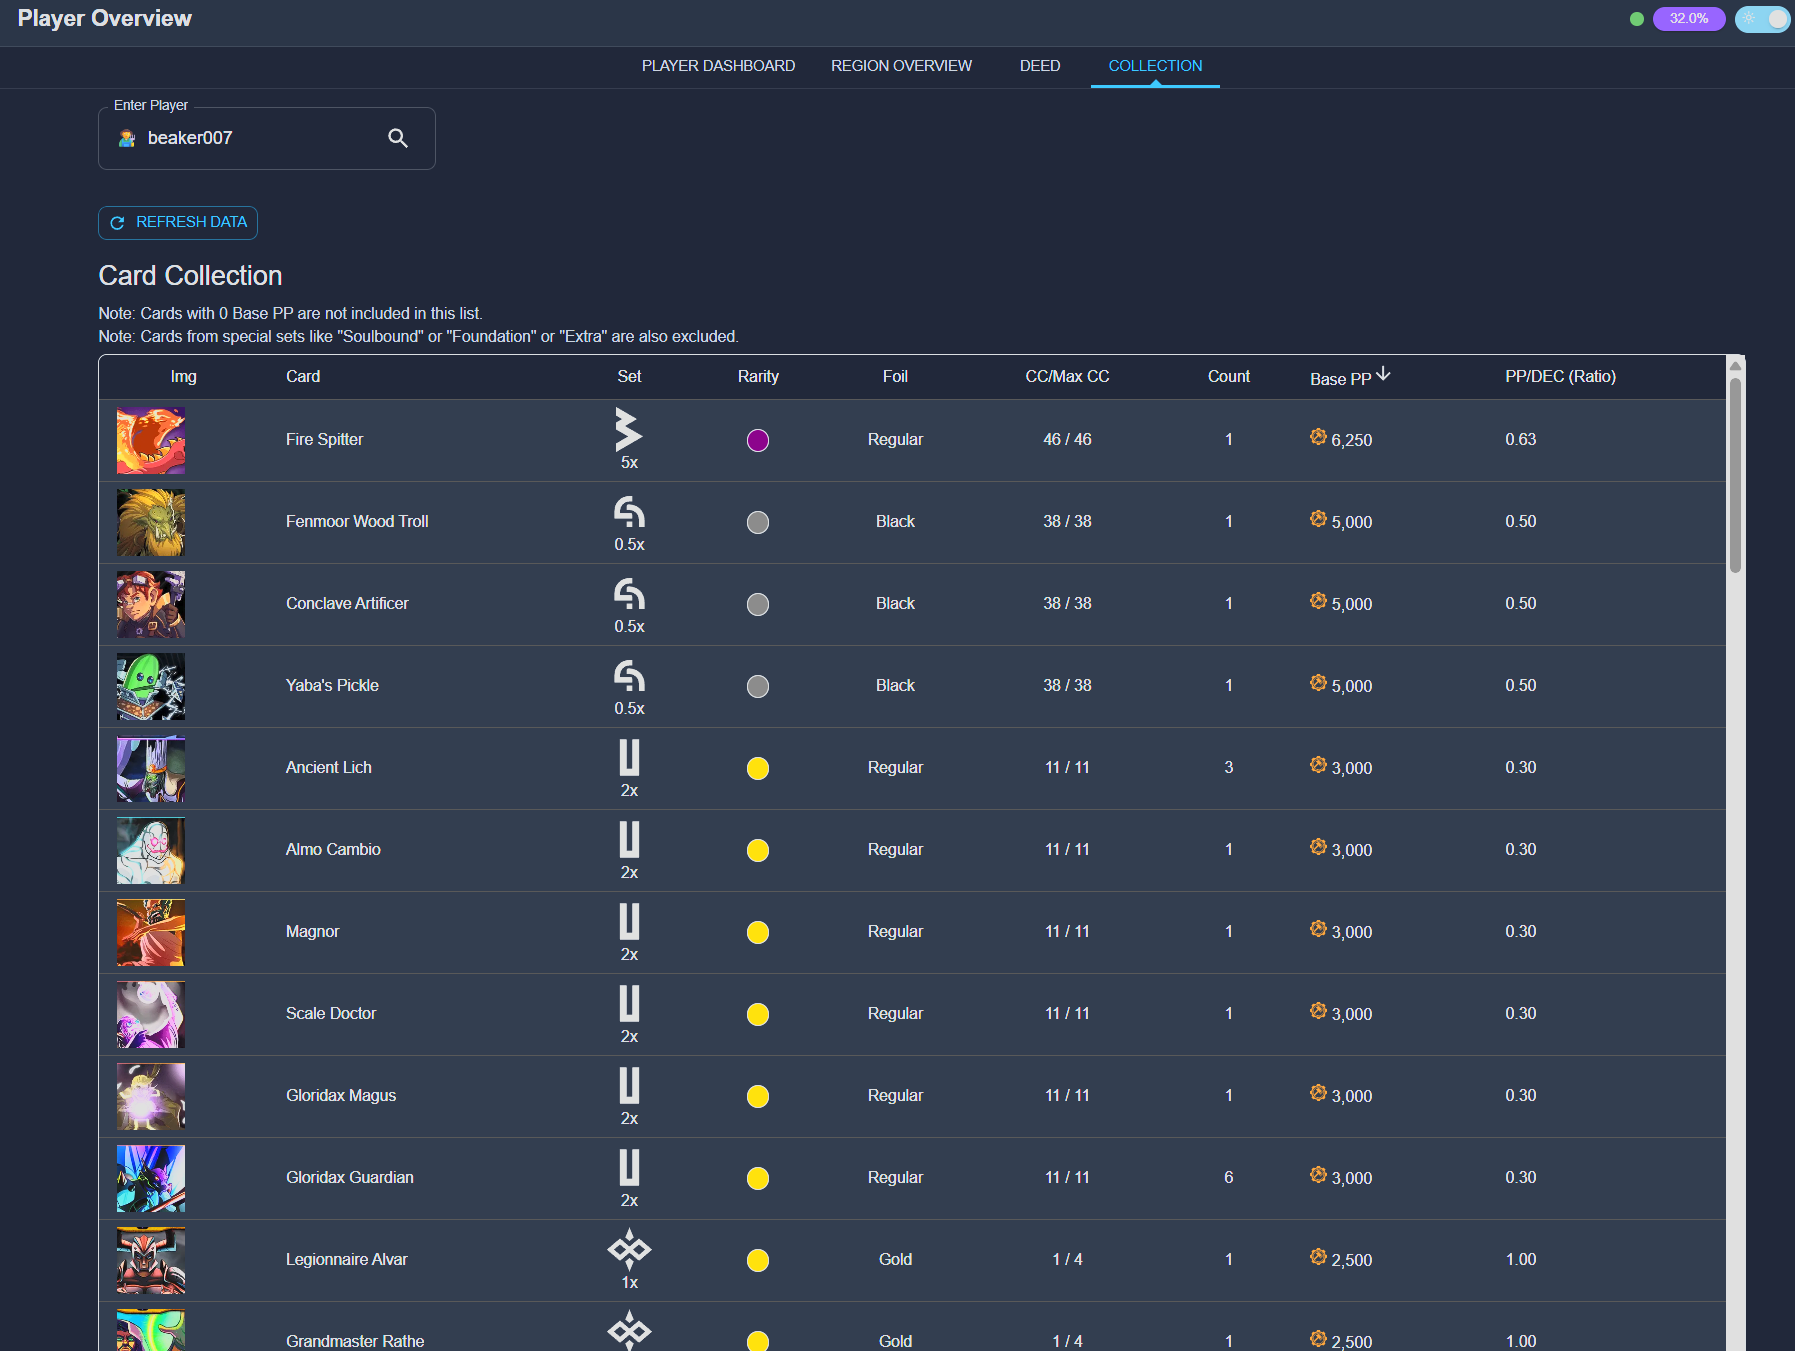Open the Region Overview tab
The width and height of the screenshot is (1795, 1351).
point(901,66)
